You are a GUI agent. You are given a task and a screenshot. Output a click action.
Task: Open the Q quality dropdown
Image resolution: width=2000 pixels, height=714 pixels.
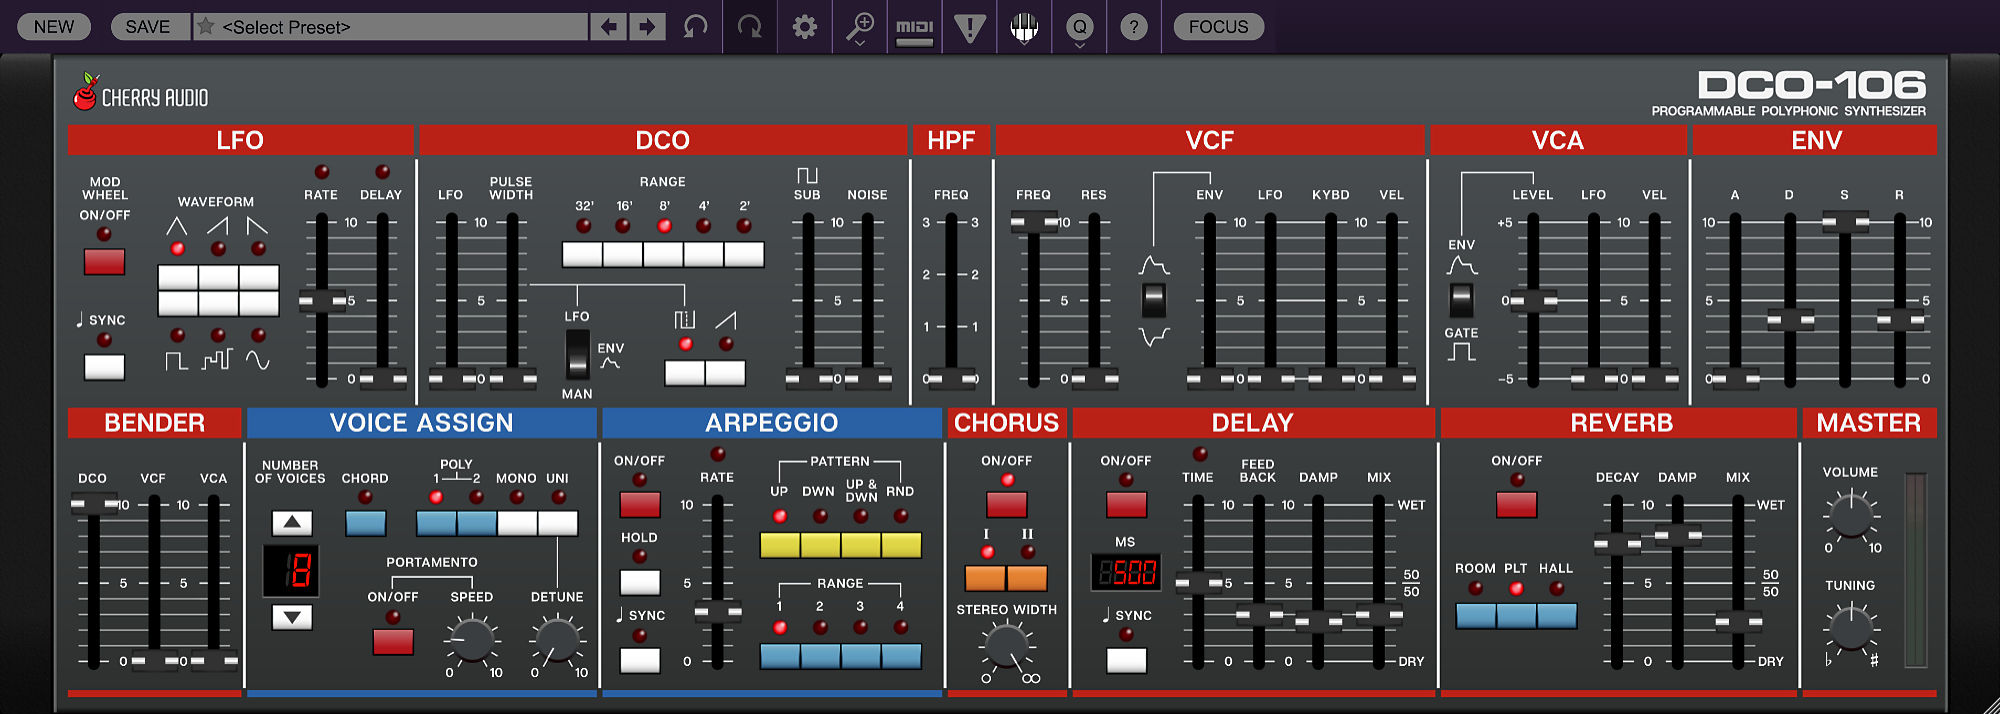pyautogui.click(x=1079, y=27)
